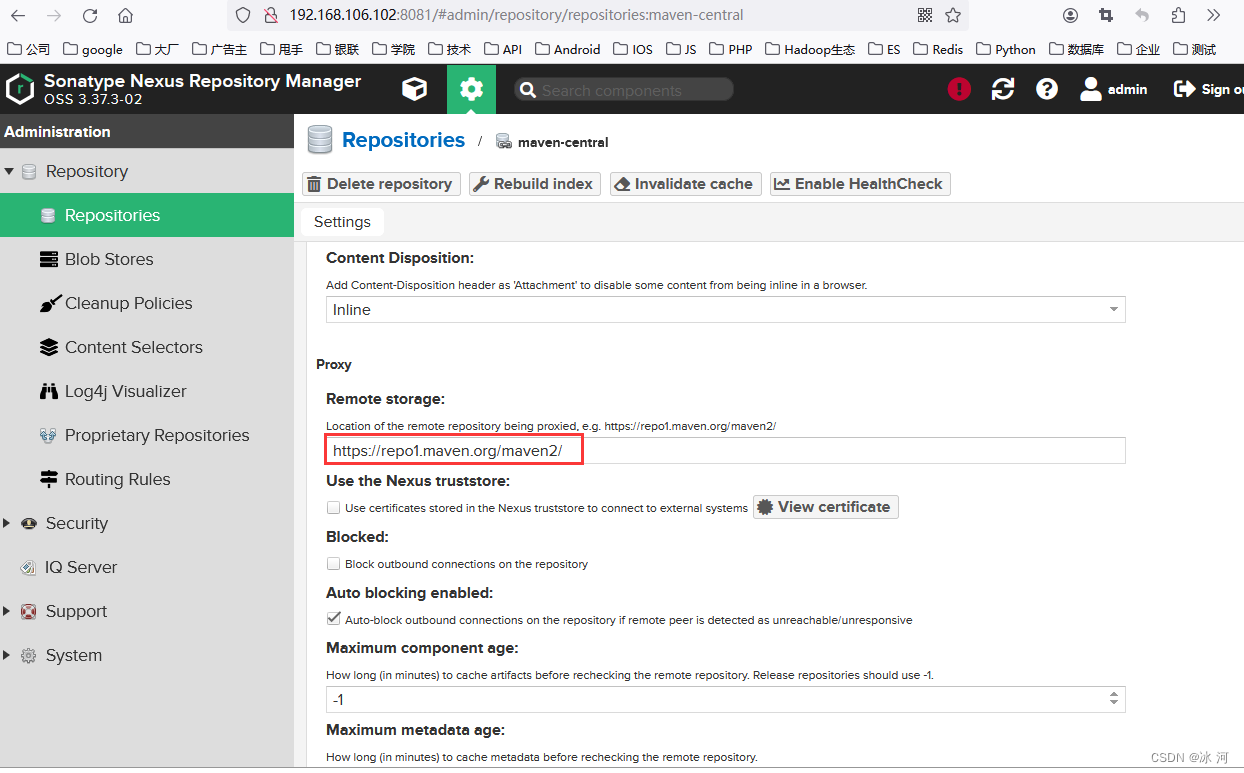
Task: Click the browser account icon in toolbar
Action: (1070, 15)
